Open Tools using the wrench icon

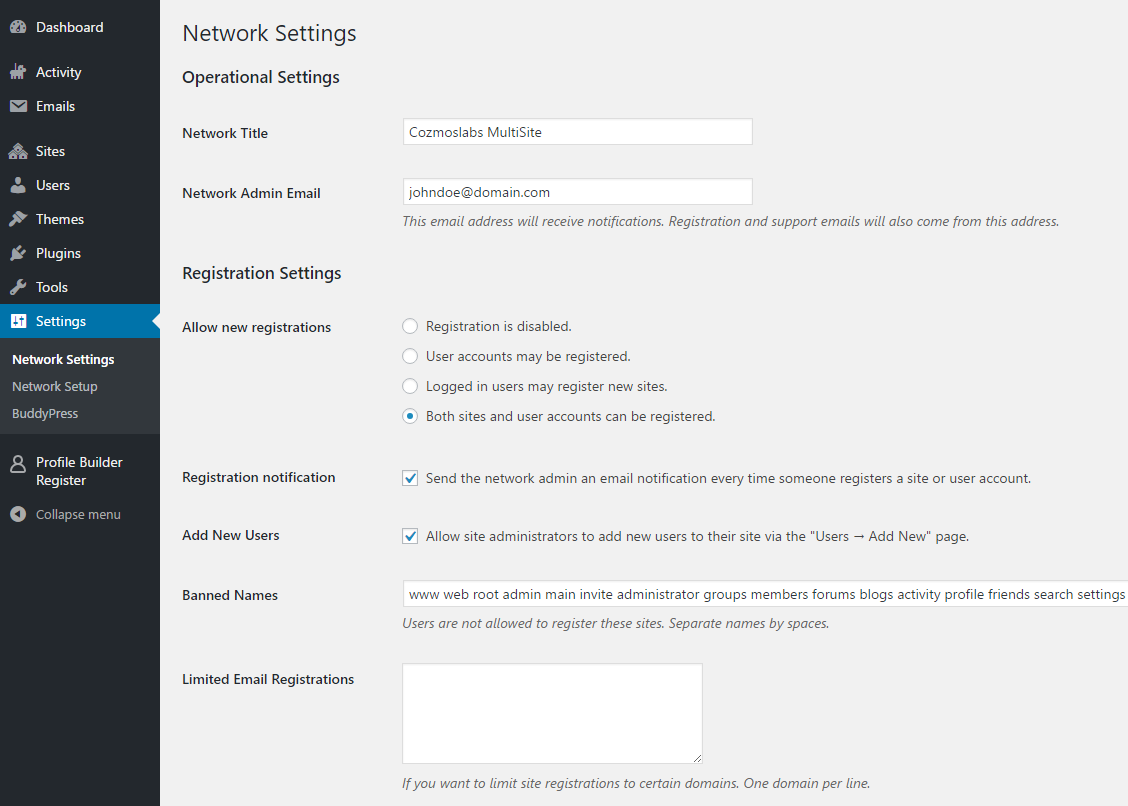click(18, 287)
